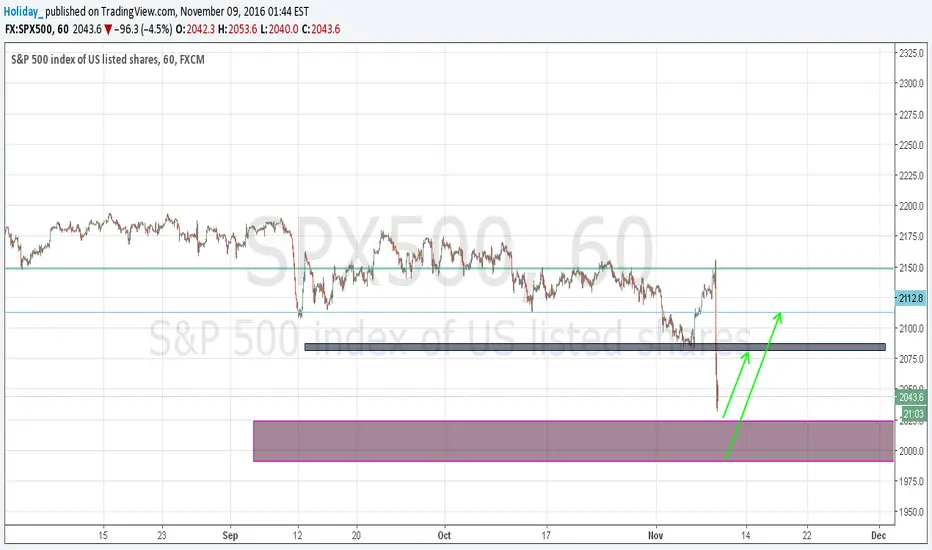Click the 2000.0 price axis tick
The width and height of the screenshot is (932, 550).
click(911, 451)
